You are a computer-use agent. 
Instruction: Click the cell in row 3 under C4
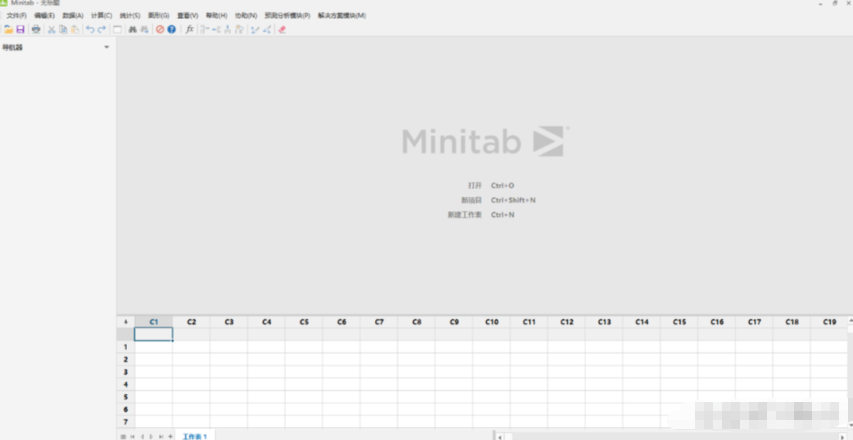click(267, 372)
